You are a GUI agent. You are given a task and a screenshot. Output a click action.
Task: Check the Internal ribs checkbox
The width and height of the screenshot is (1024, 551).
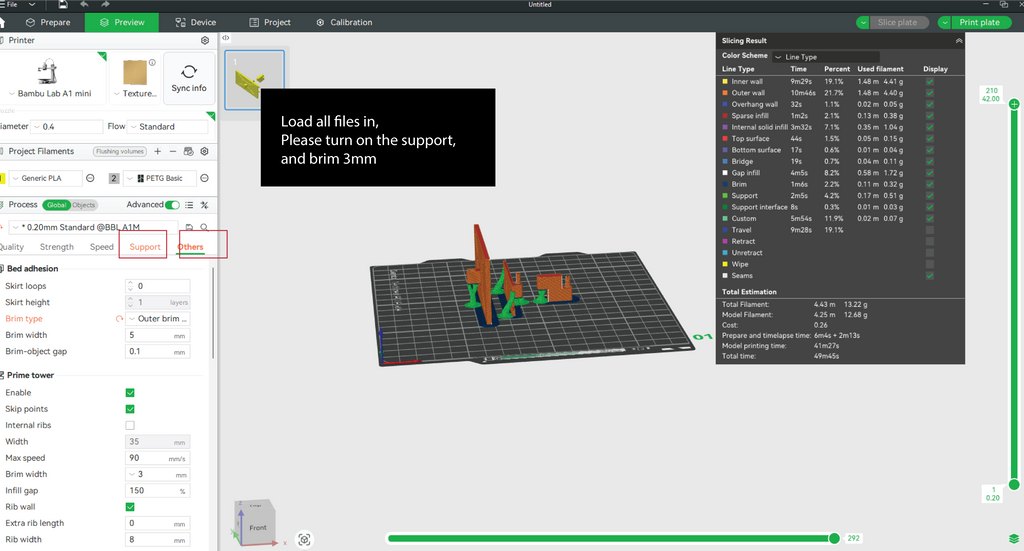[130, 425]
